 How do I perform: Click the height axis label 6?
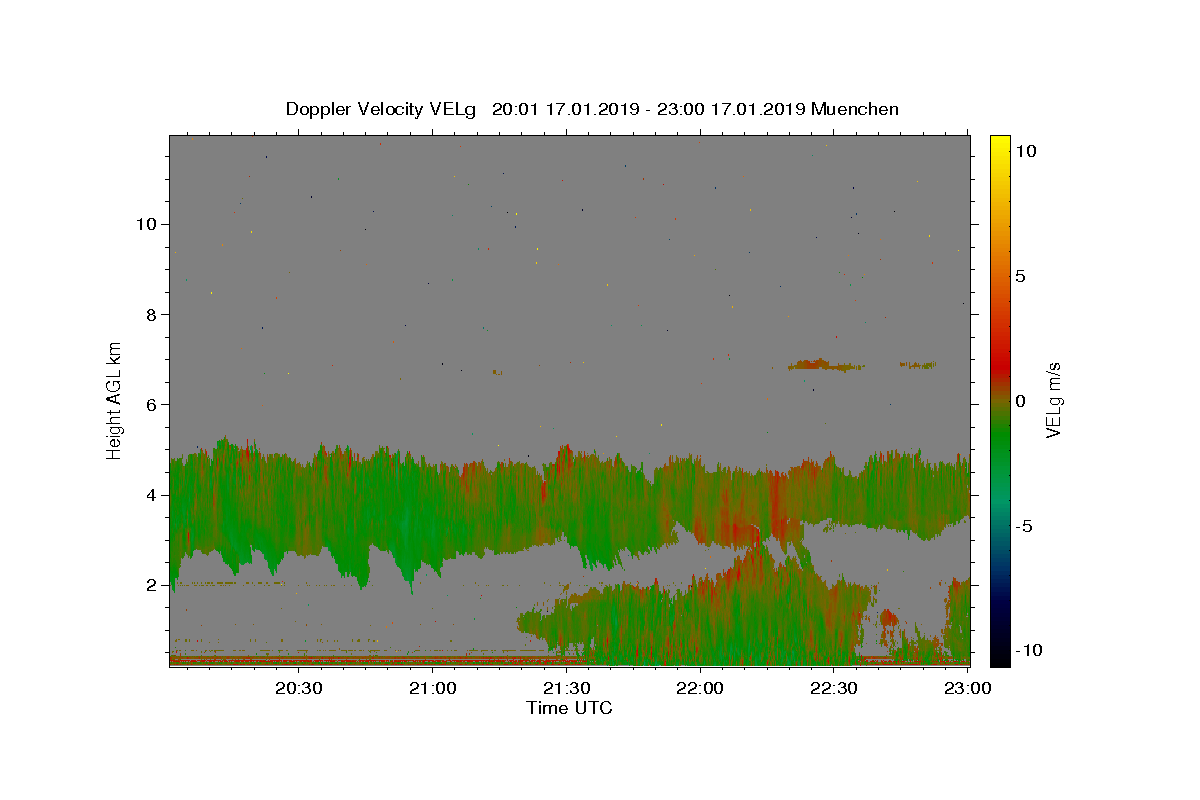[152, 404]
